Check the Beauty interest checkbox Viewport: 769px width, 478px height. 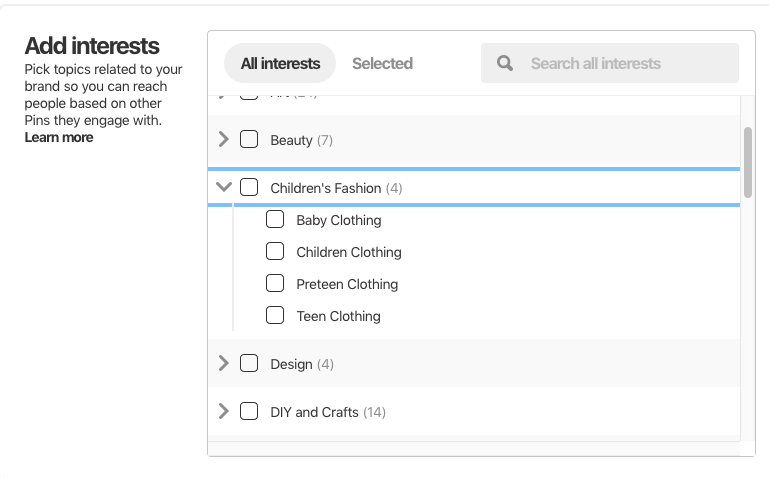click(x=249, y=139)
